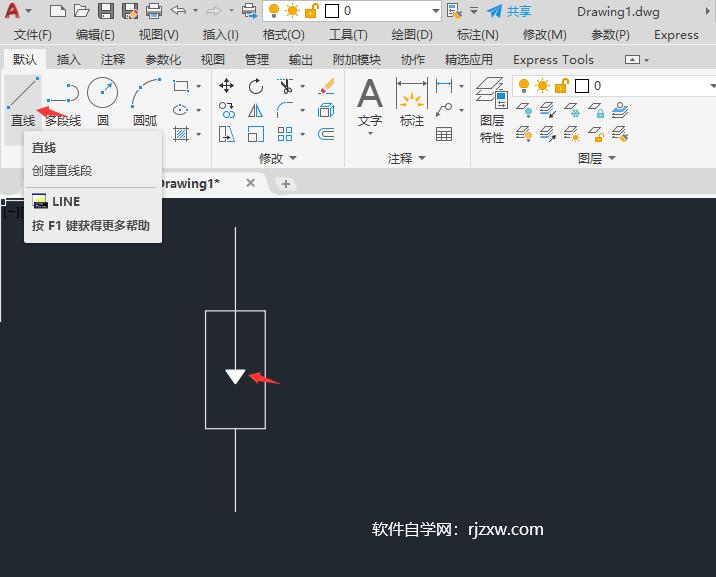The width and height of the screenshot is (716, 577).
Task: Add a new drawing tab with plus
Action: [285, 184]
